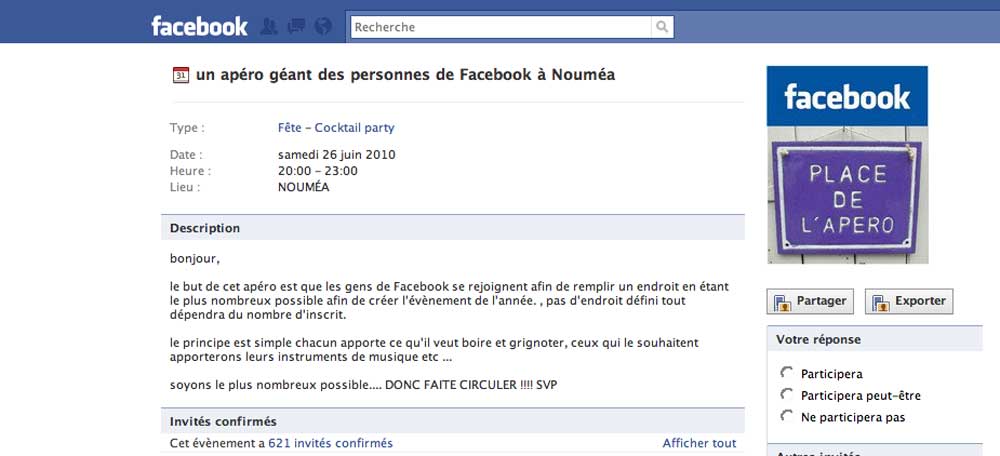
Task: Select the "Participera peut-être" radio option
Action: point(786,395)
